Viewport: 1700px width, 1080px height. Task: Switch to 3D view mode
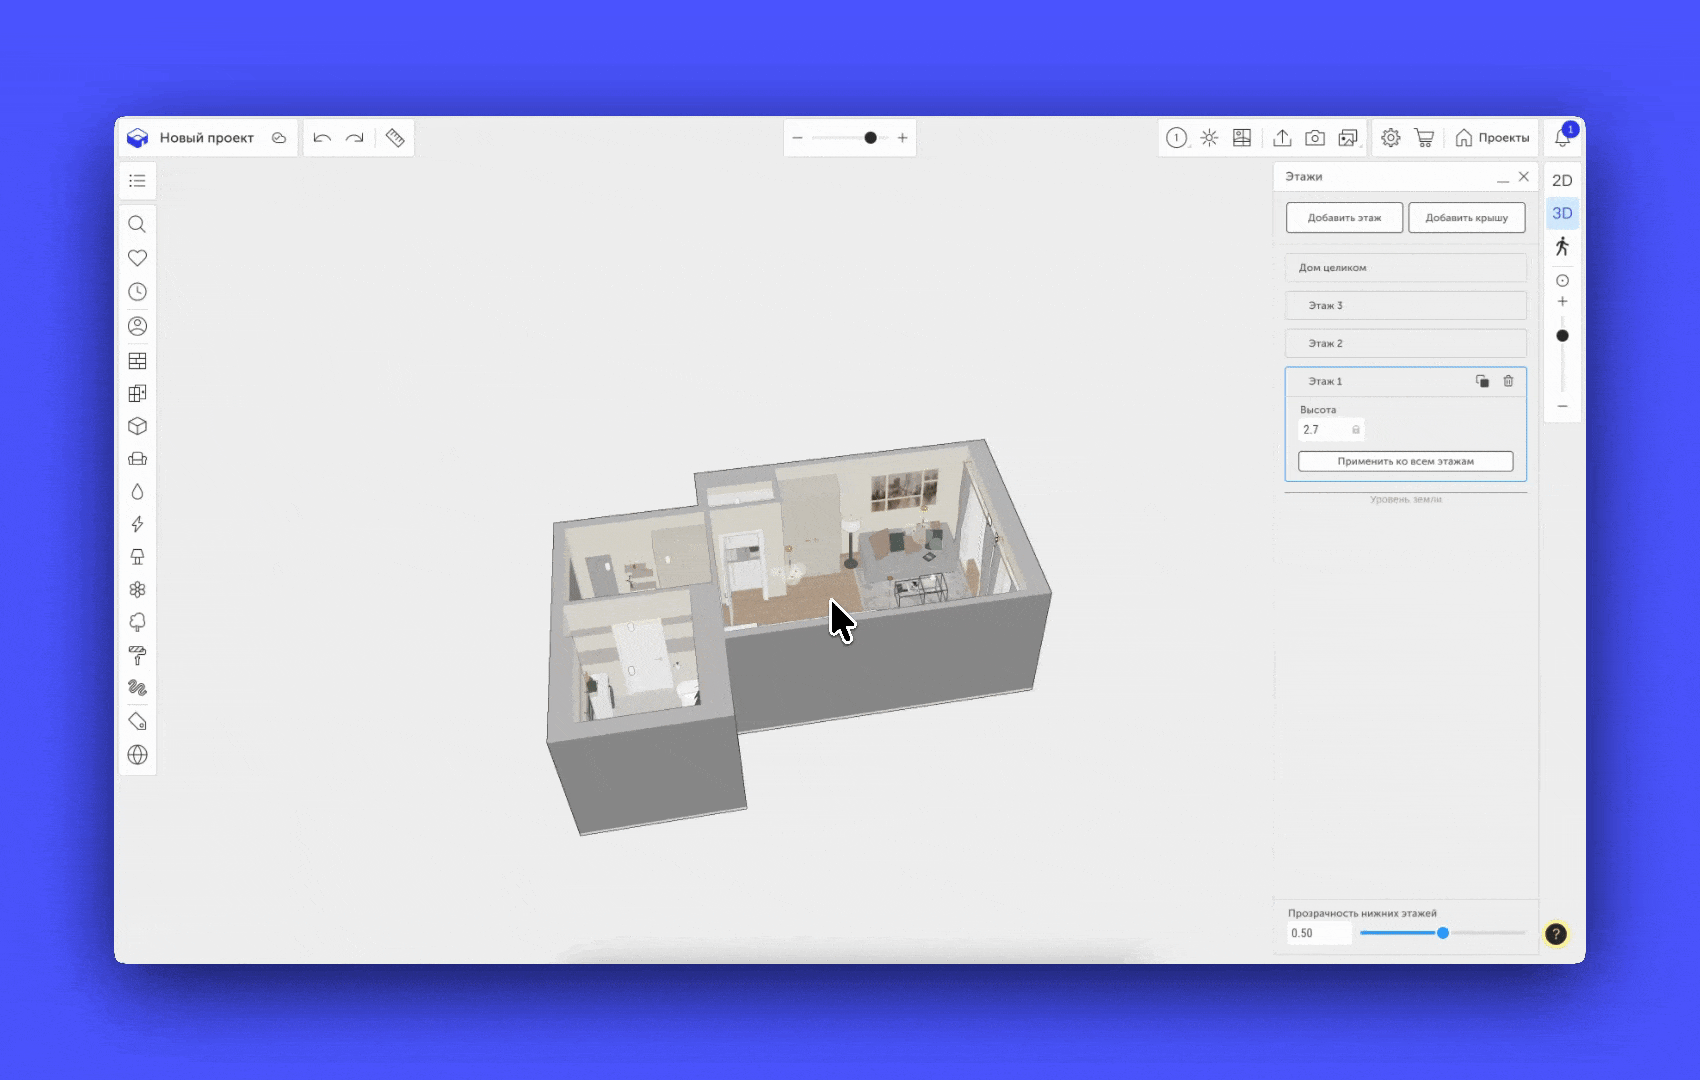click(x=1562, y=214)
